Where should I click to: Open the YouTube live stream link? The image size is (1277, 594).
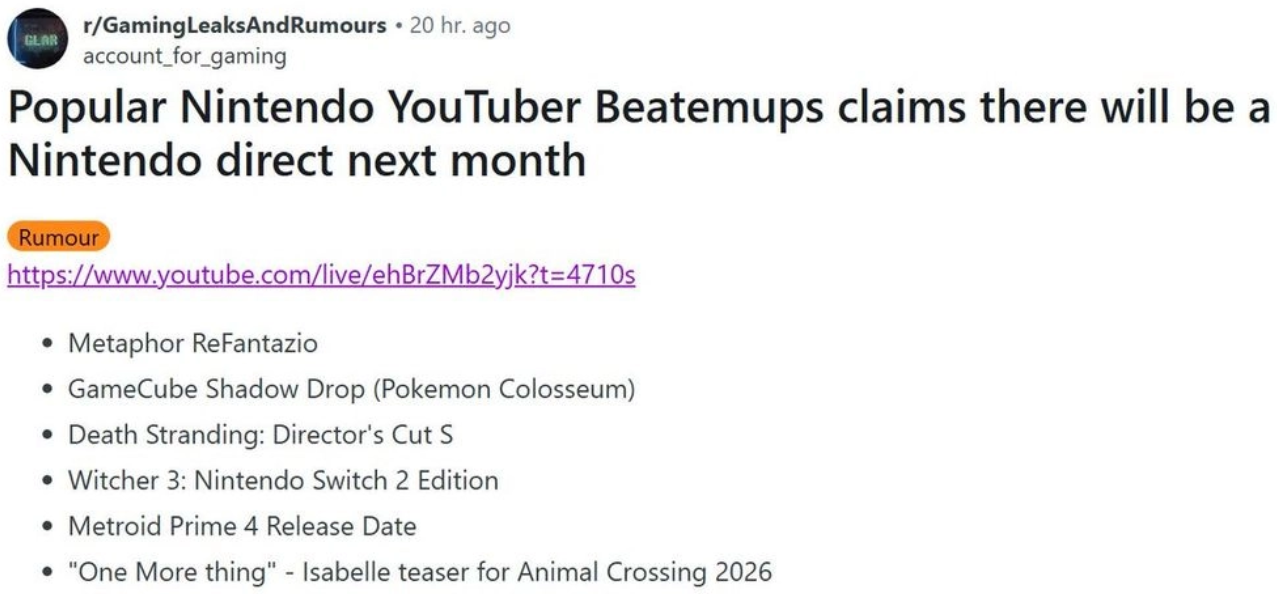tap(321, 274)
